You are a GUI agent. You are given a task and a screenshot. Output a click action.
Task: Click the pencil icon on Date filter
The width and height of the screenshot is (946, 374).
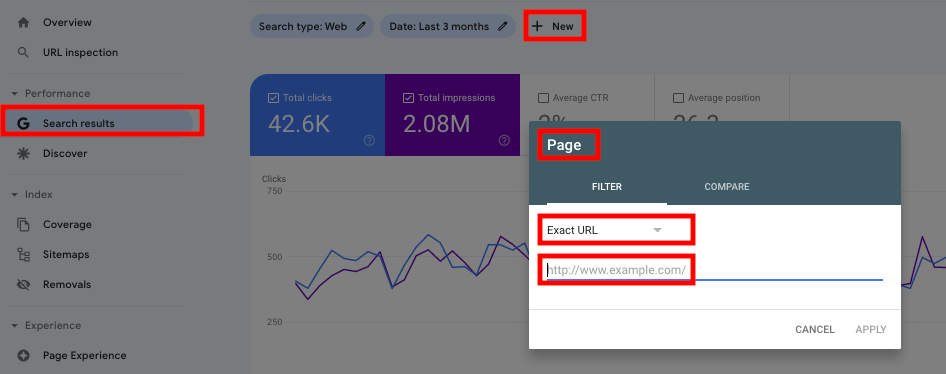[503, 26]
